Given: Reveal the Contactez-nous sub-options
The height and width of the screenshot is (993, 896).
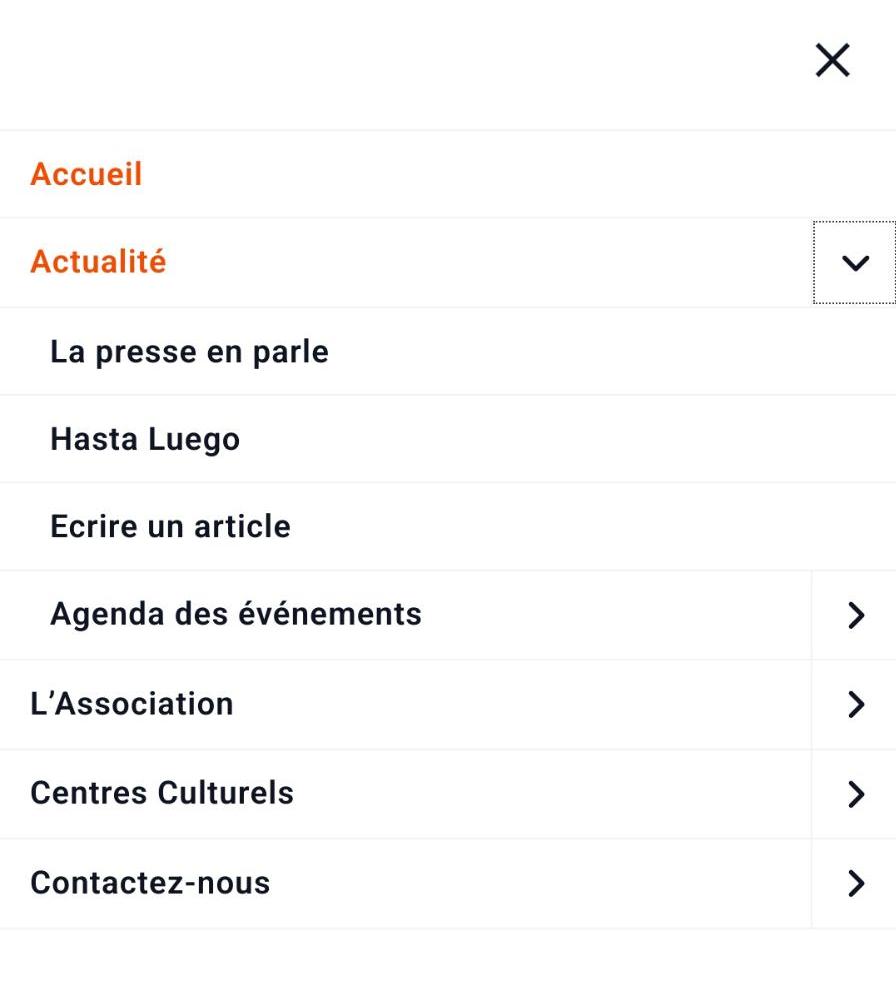Looking at the screenshot, I should 854,883.
